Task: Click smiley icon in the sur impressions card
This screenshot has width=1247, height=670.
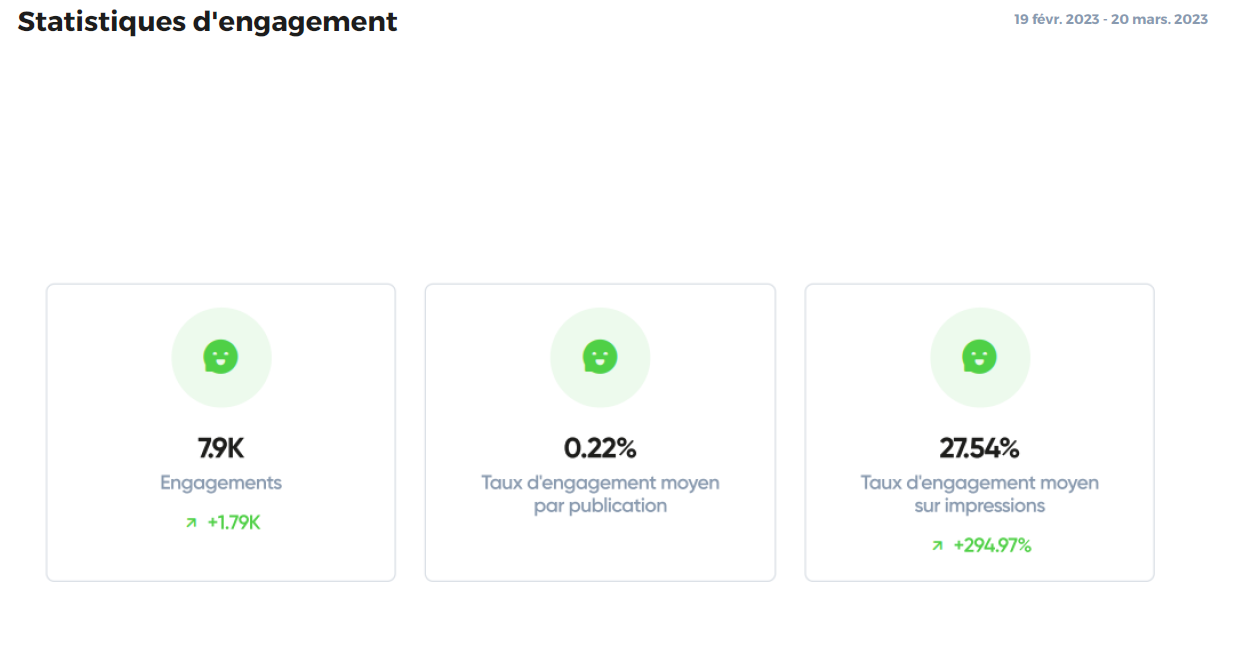Action: (980, 357)
